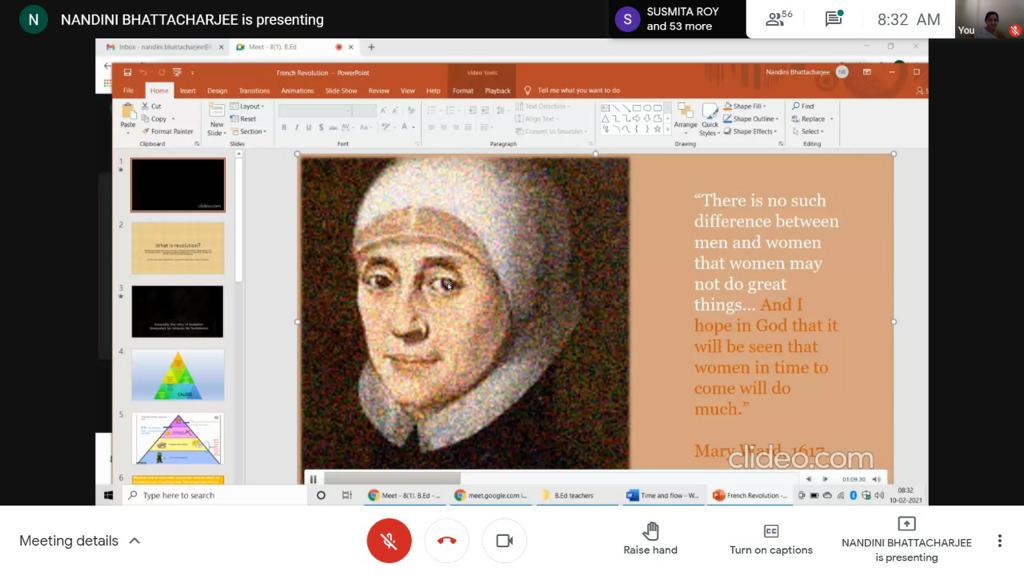Viewport: 1024px width, 576px height.
Task: Unmute the microphone in the call
Action: click(389, 541)
